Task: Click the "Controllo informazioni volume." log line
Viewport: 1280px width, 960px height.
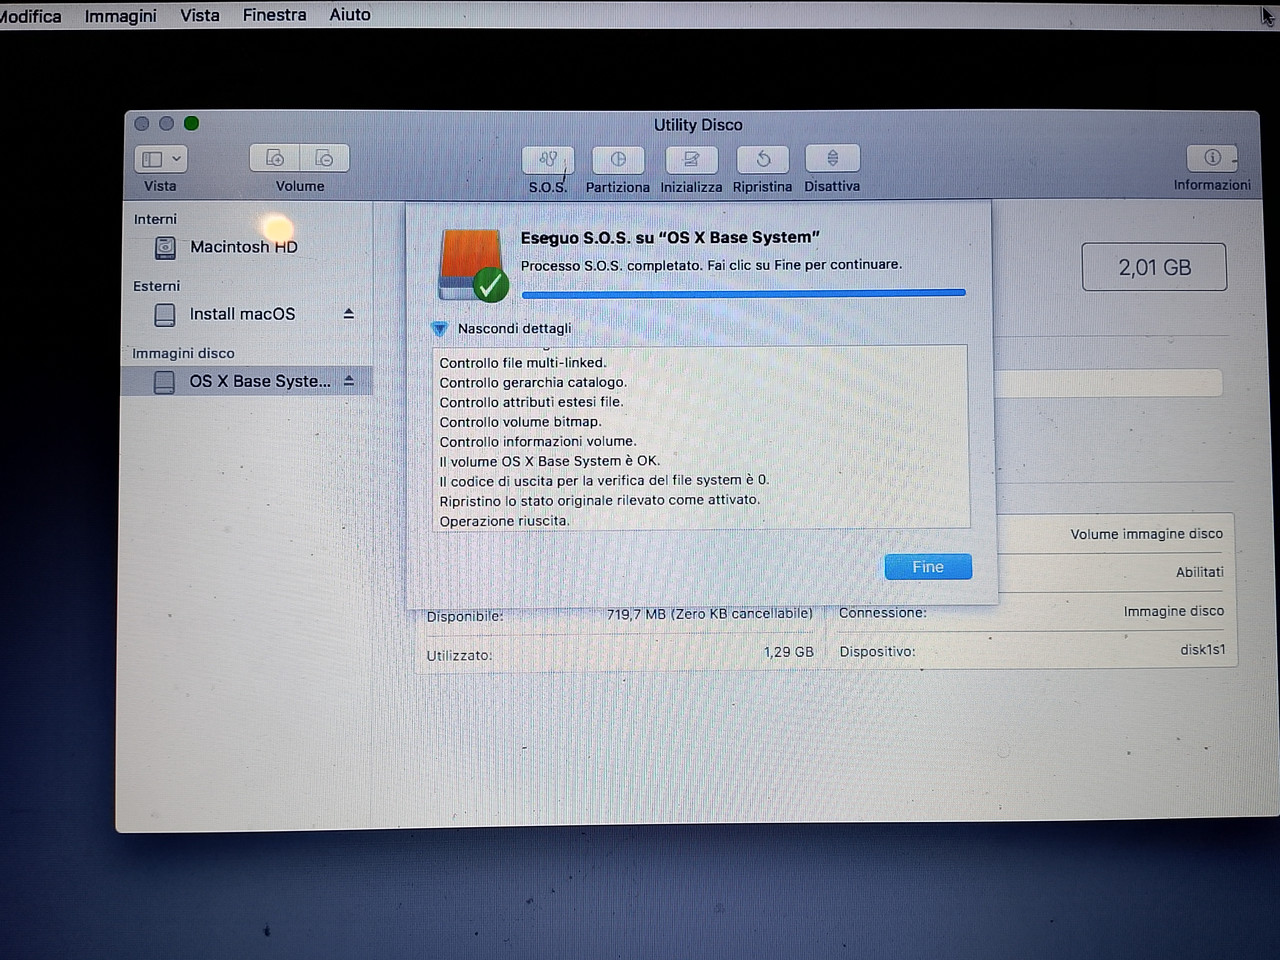Action: [538, 441]
